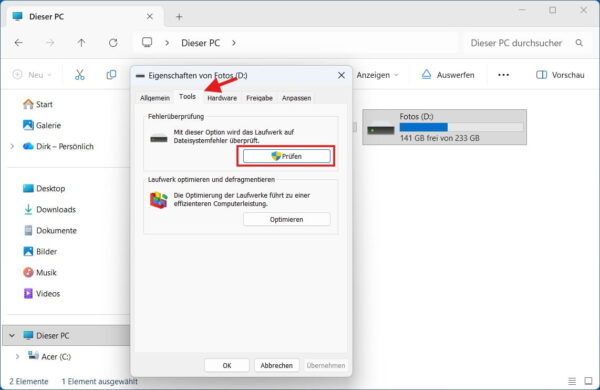Switch to large icons view icon

(588, 381)
